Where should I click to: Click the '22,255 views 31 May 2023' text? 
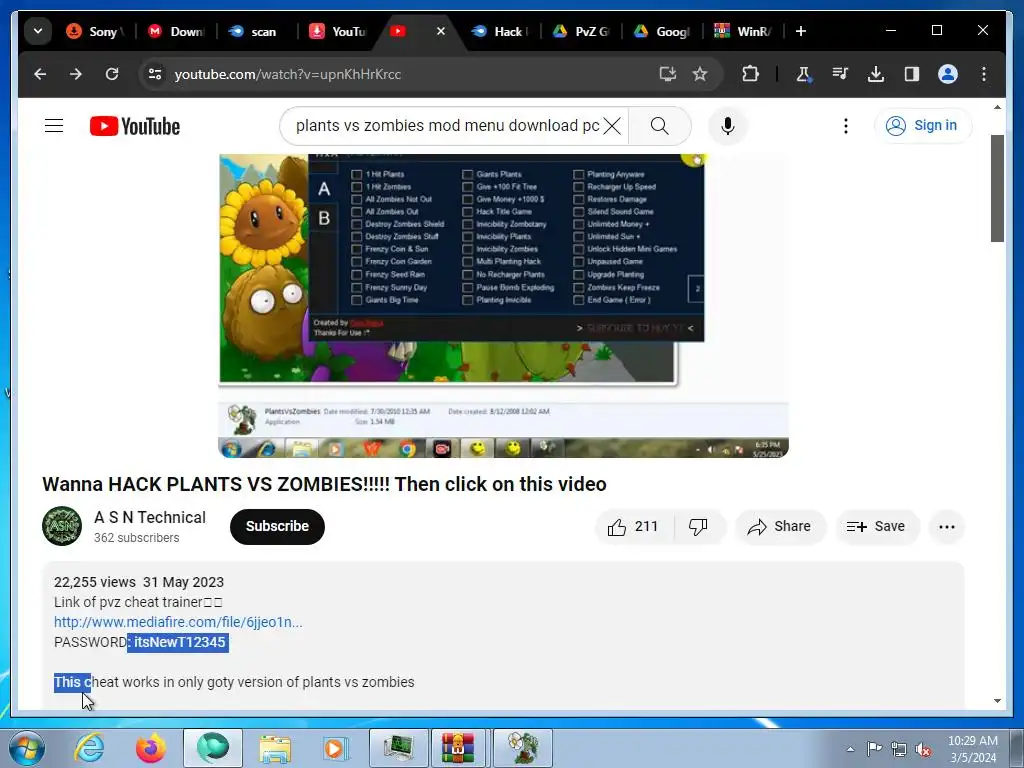coord(138,582)
